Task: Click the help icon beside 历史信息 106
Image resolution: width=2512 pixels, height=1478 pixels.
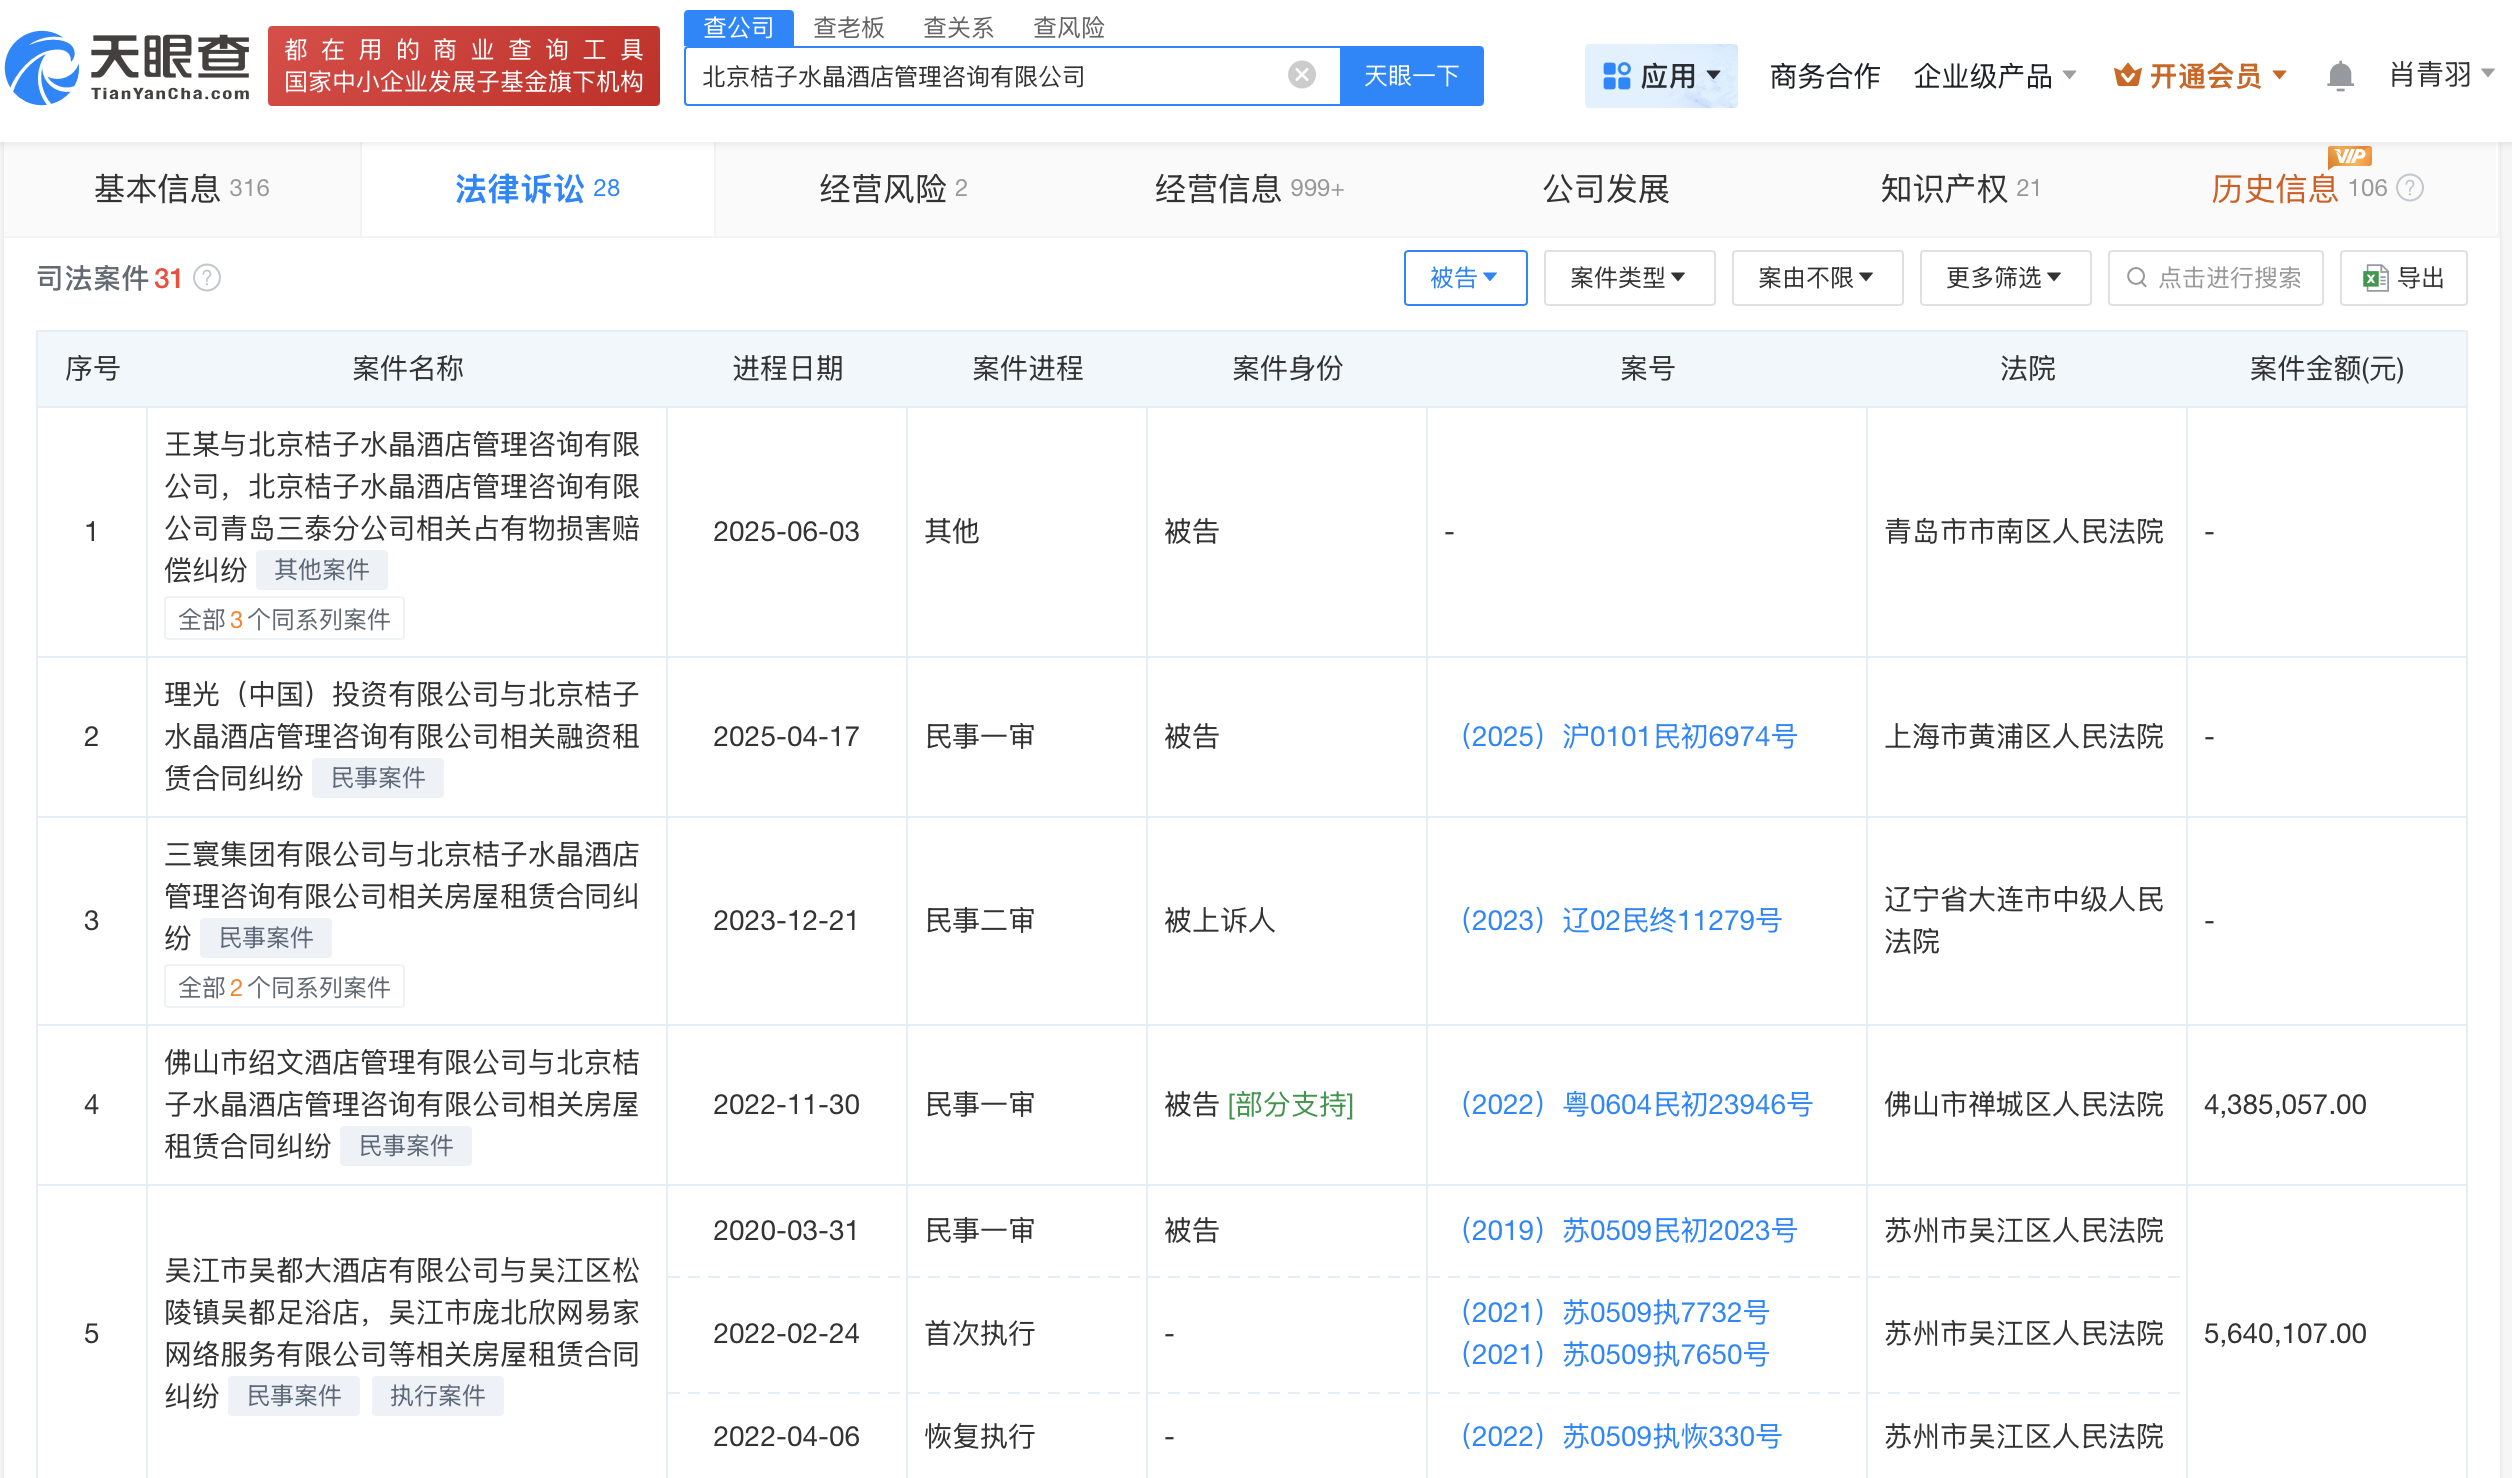Action: [2411, 188]
